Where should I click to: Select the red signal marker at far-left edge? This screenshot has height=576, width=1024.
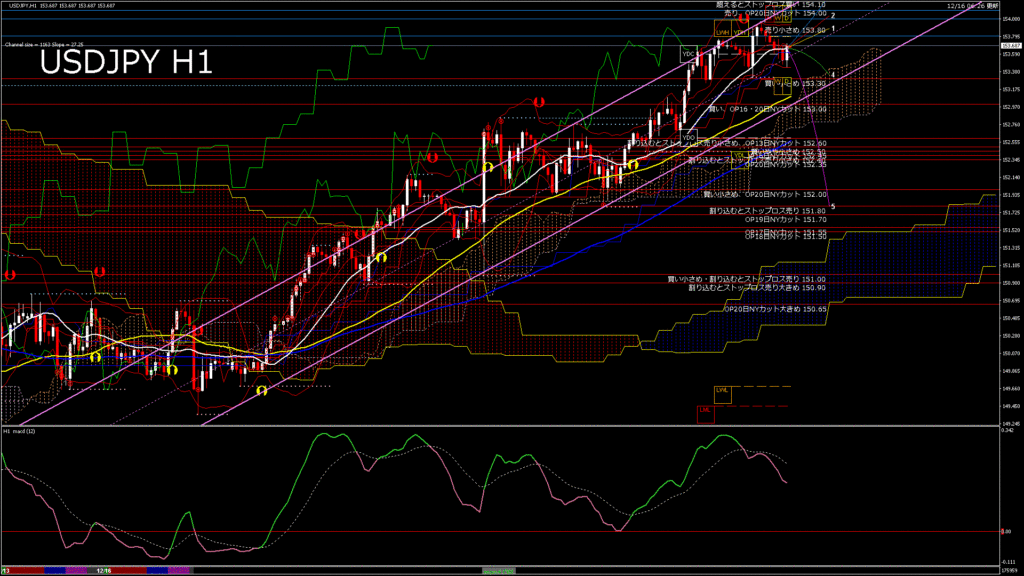tap(10, 274)
